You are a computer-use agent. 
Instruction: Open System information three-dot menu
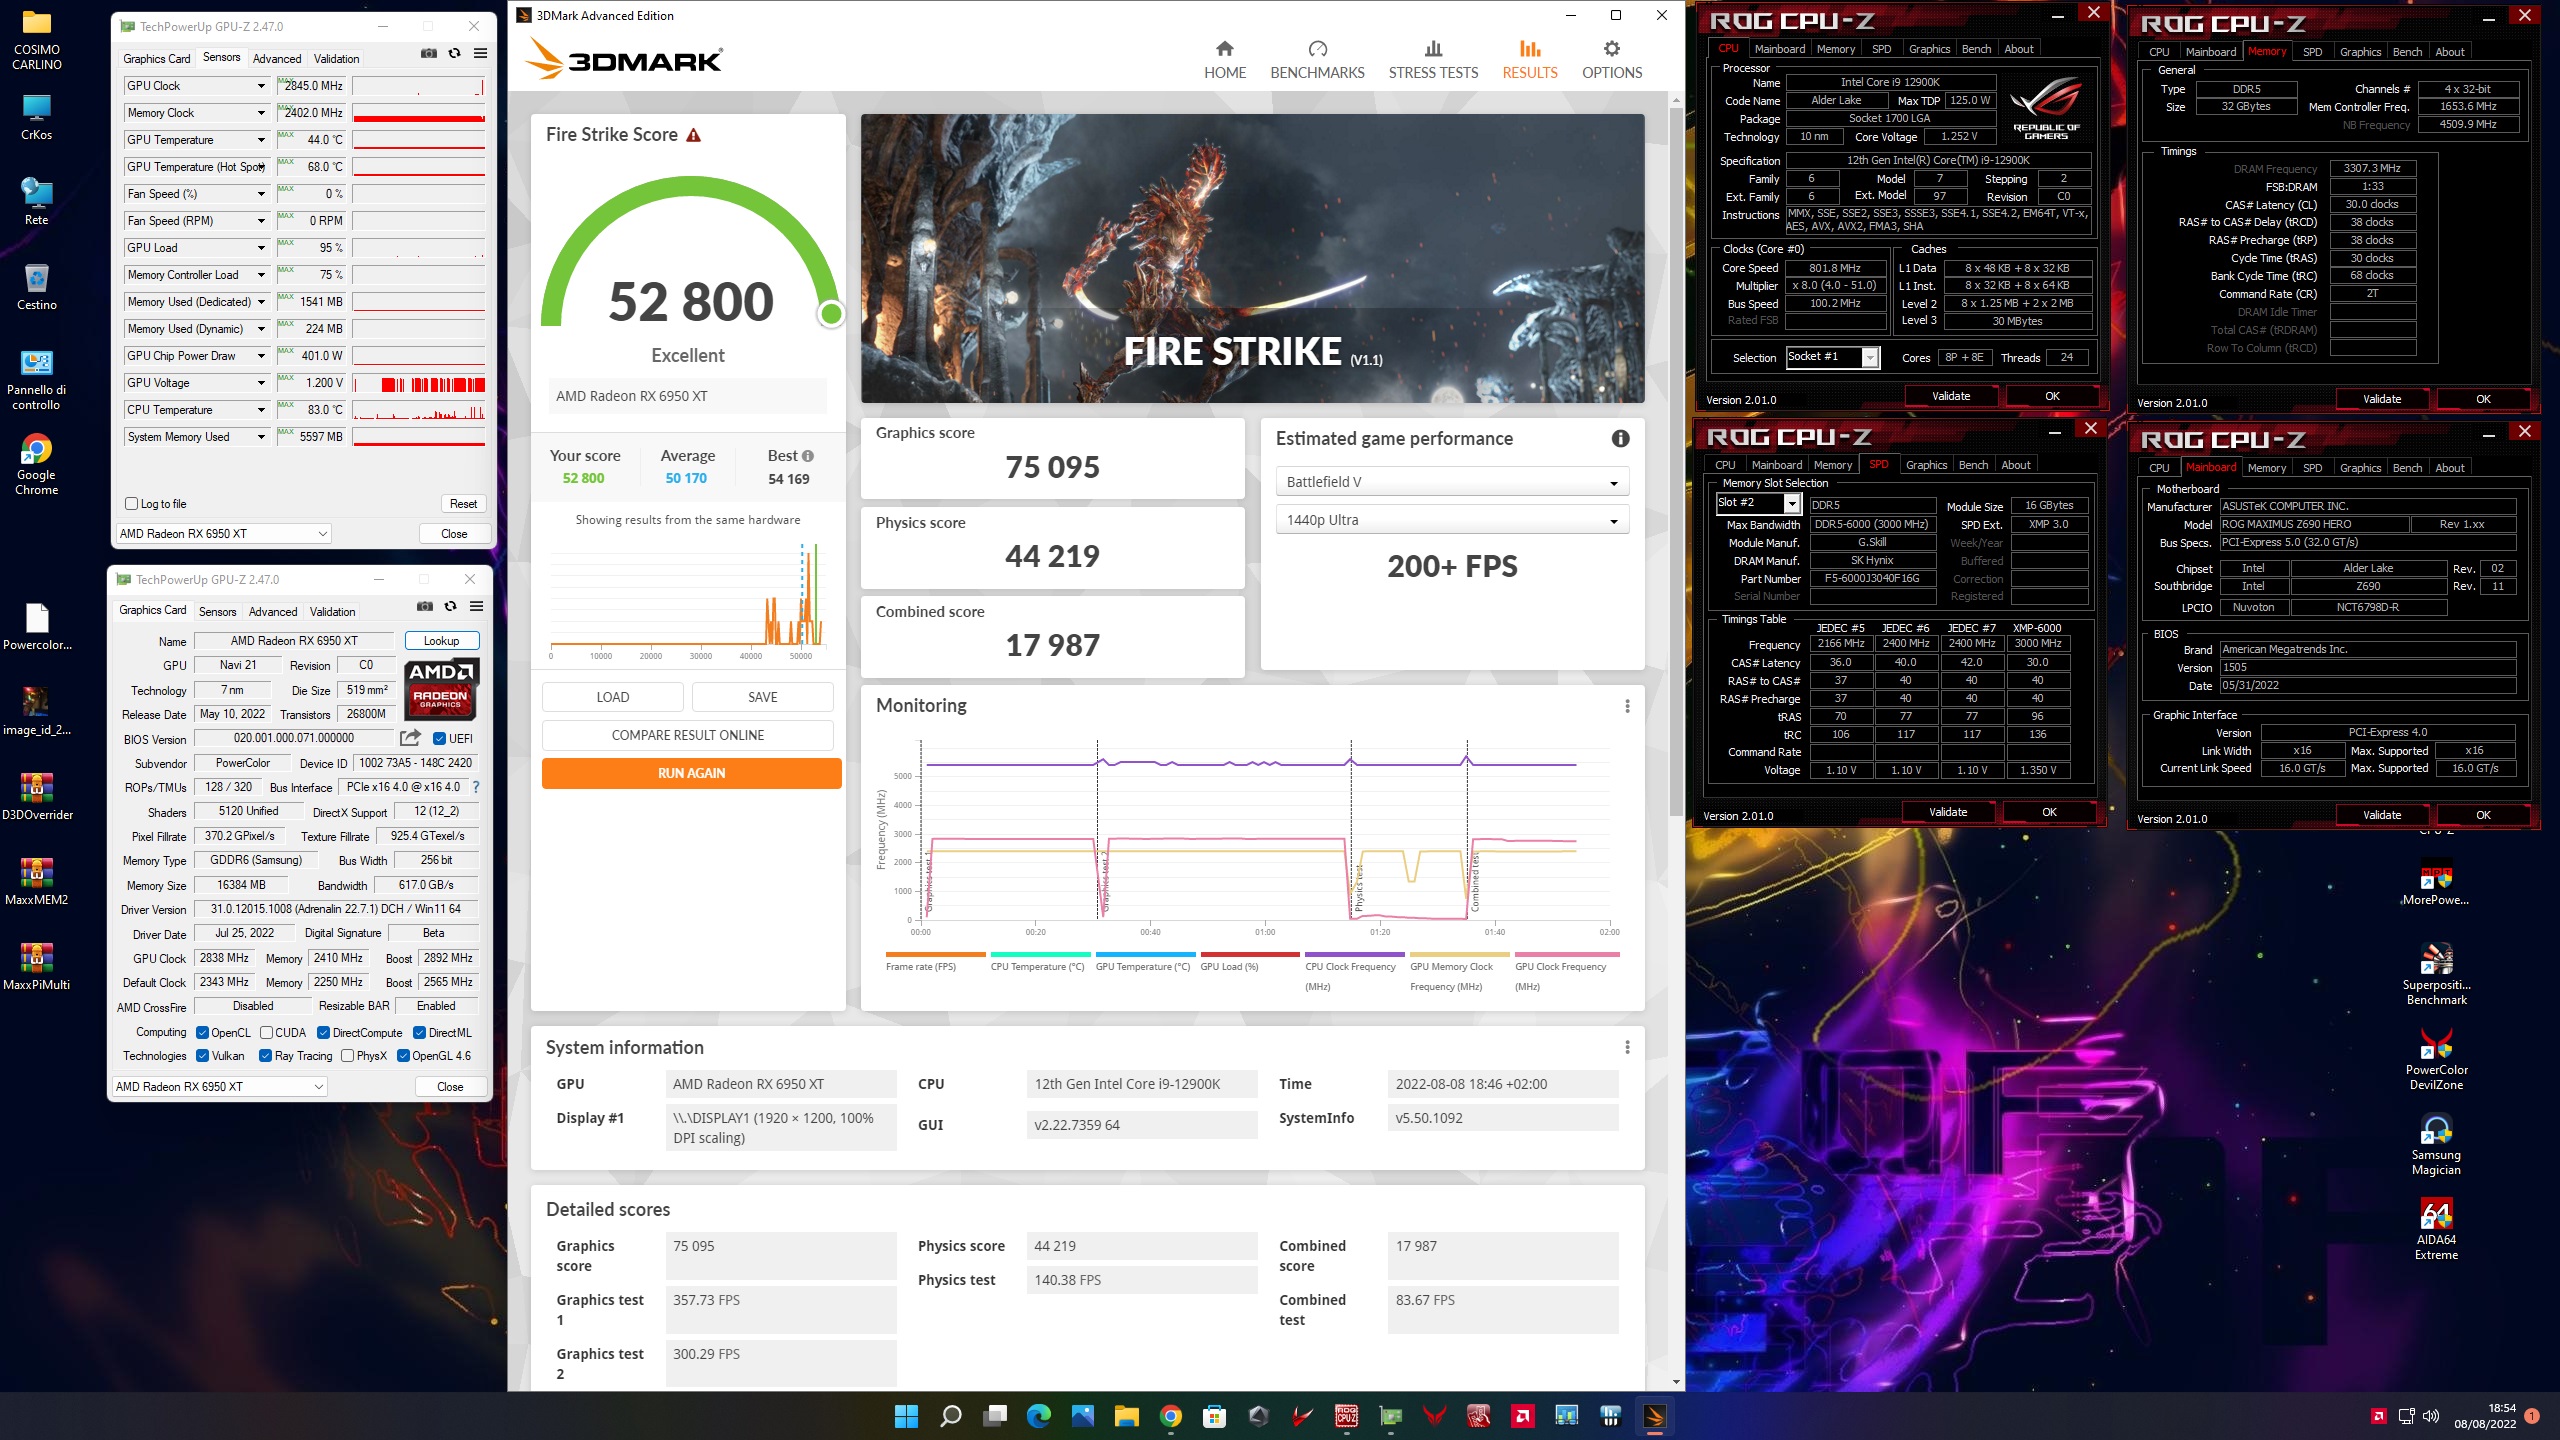pos(1627,1047)
